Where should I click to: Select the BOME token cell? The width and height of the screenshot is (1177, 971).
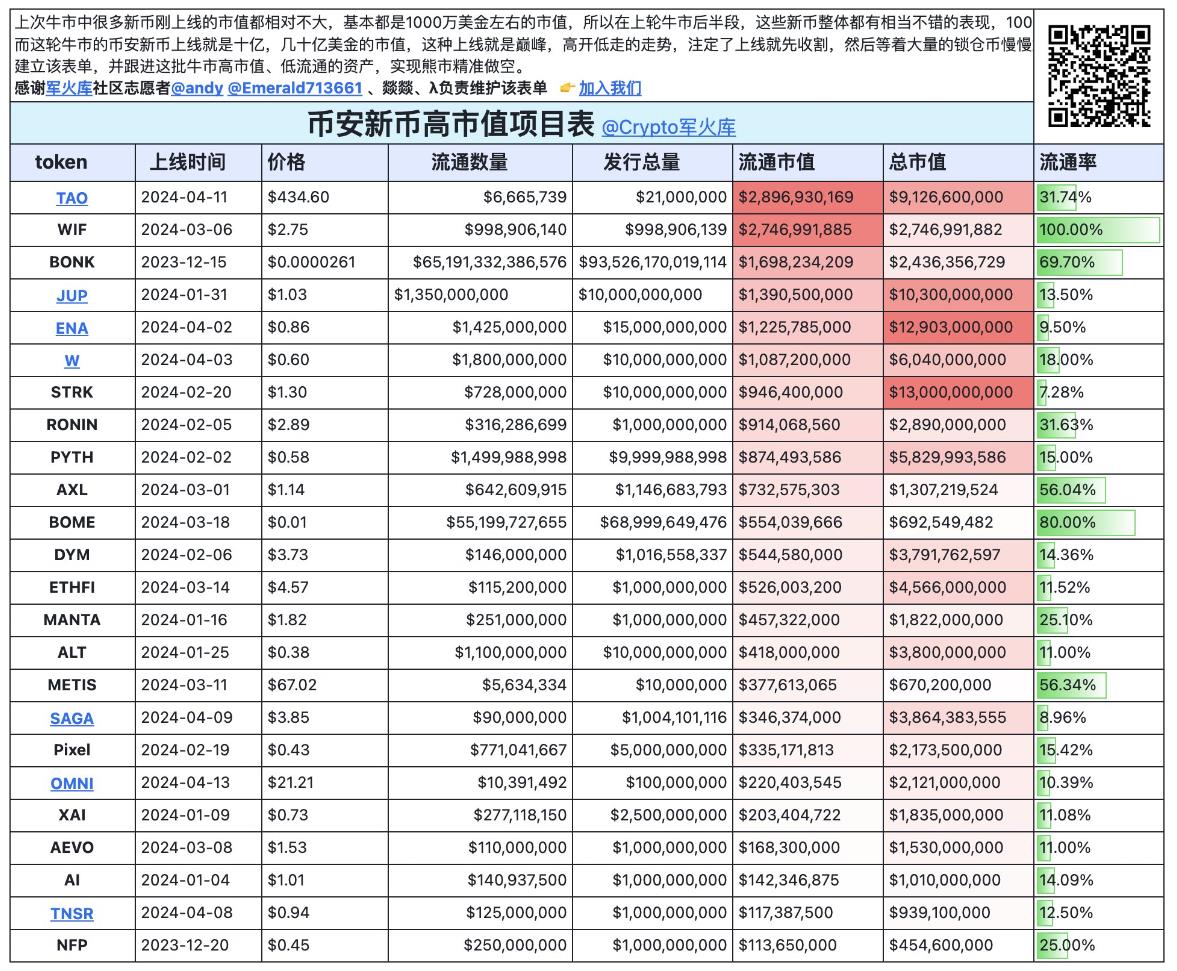pos(72,522)
